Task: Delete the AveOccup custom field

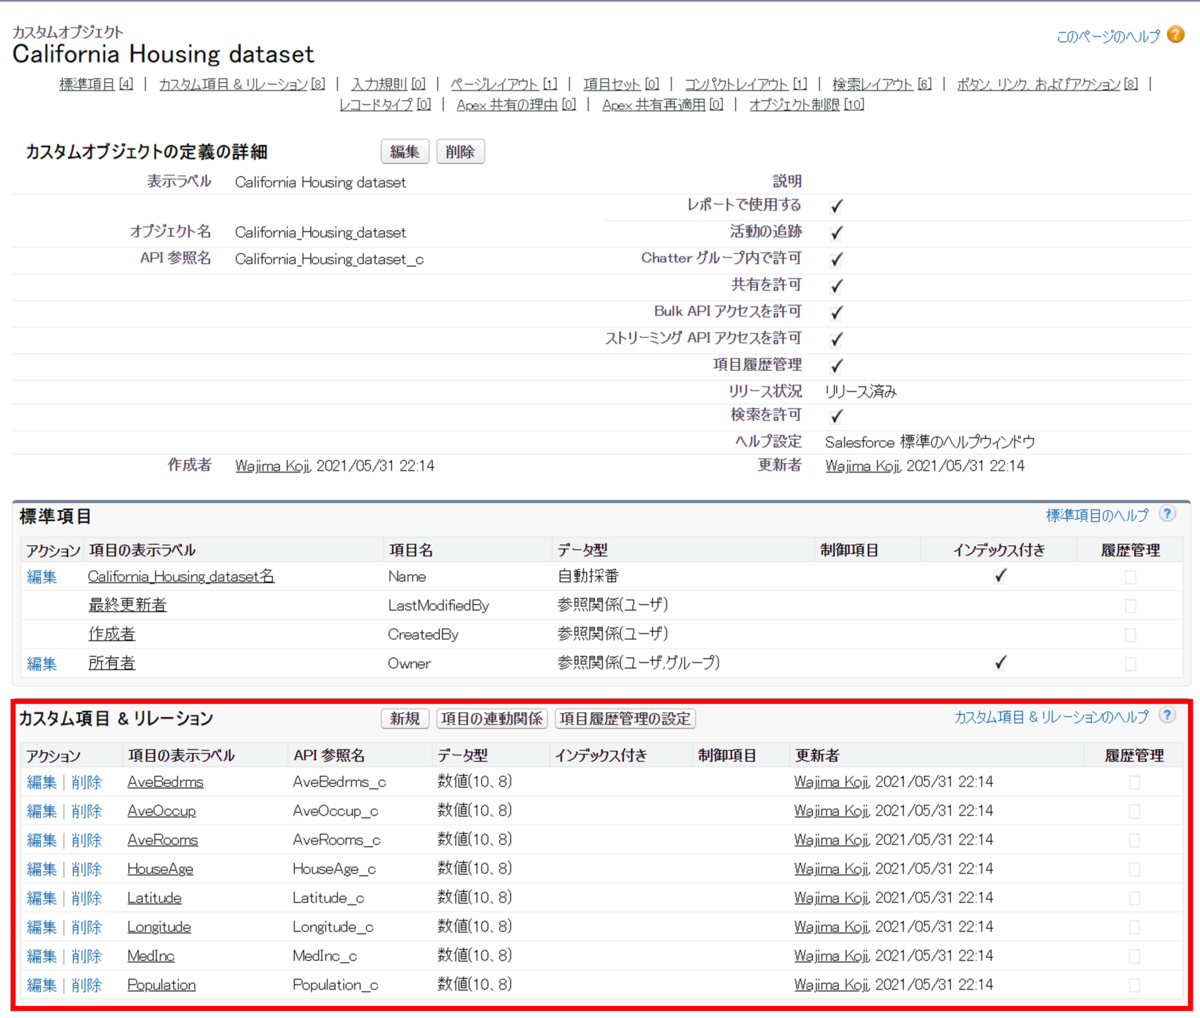Action: pyautogui.click(x=87, y=811)
